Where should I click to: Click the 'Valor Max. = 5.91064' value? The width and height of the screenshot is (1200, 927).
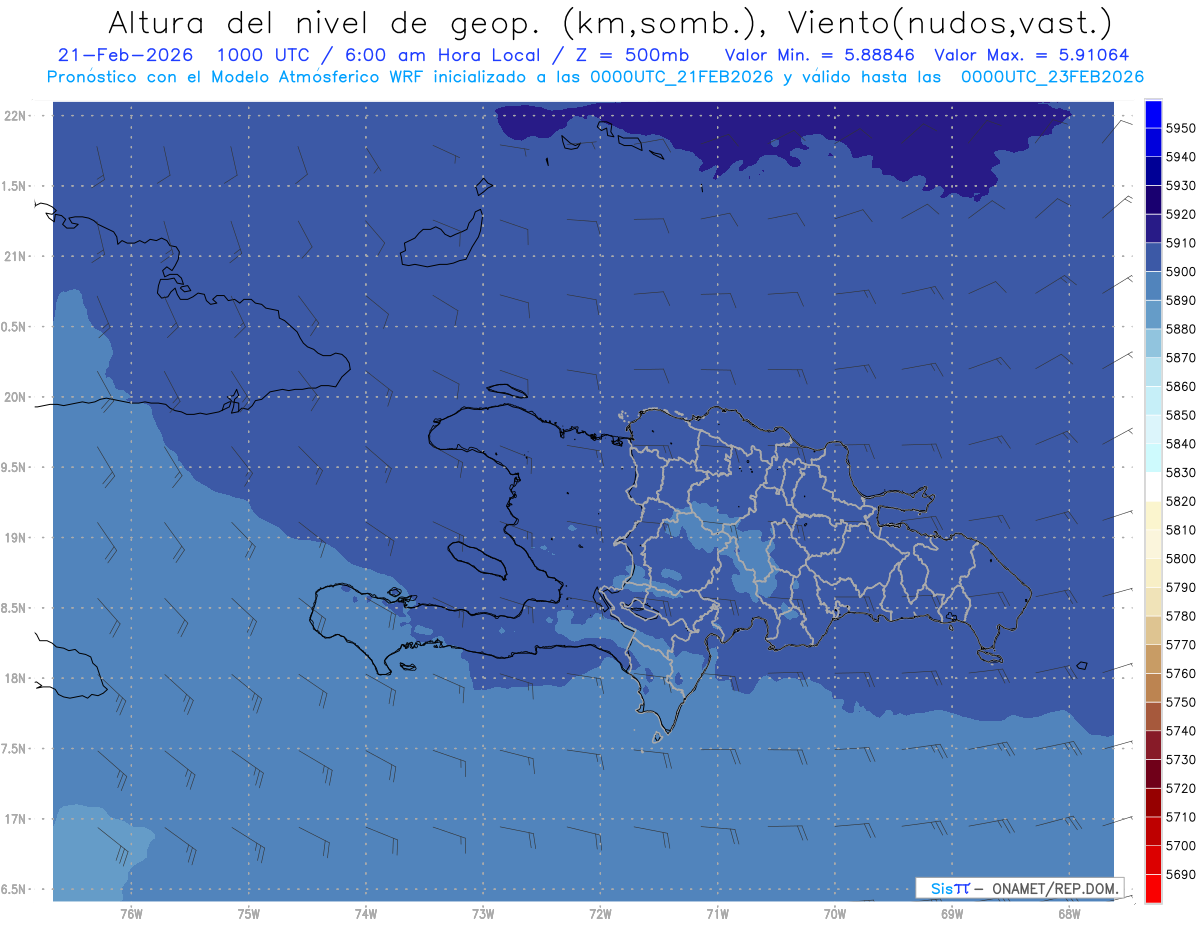(x=1031, y=56)
